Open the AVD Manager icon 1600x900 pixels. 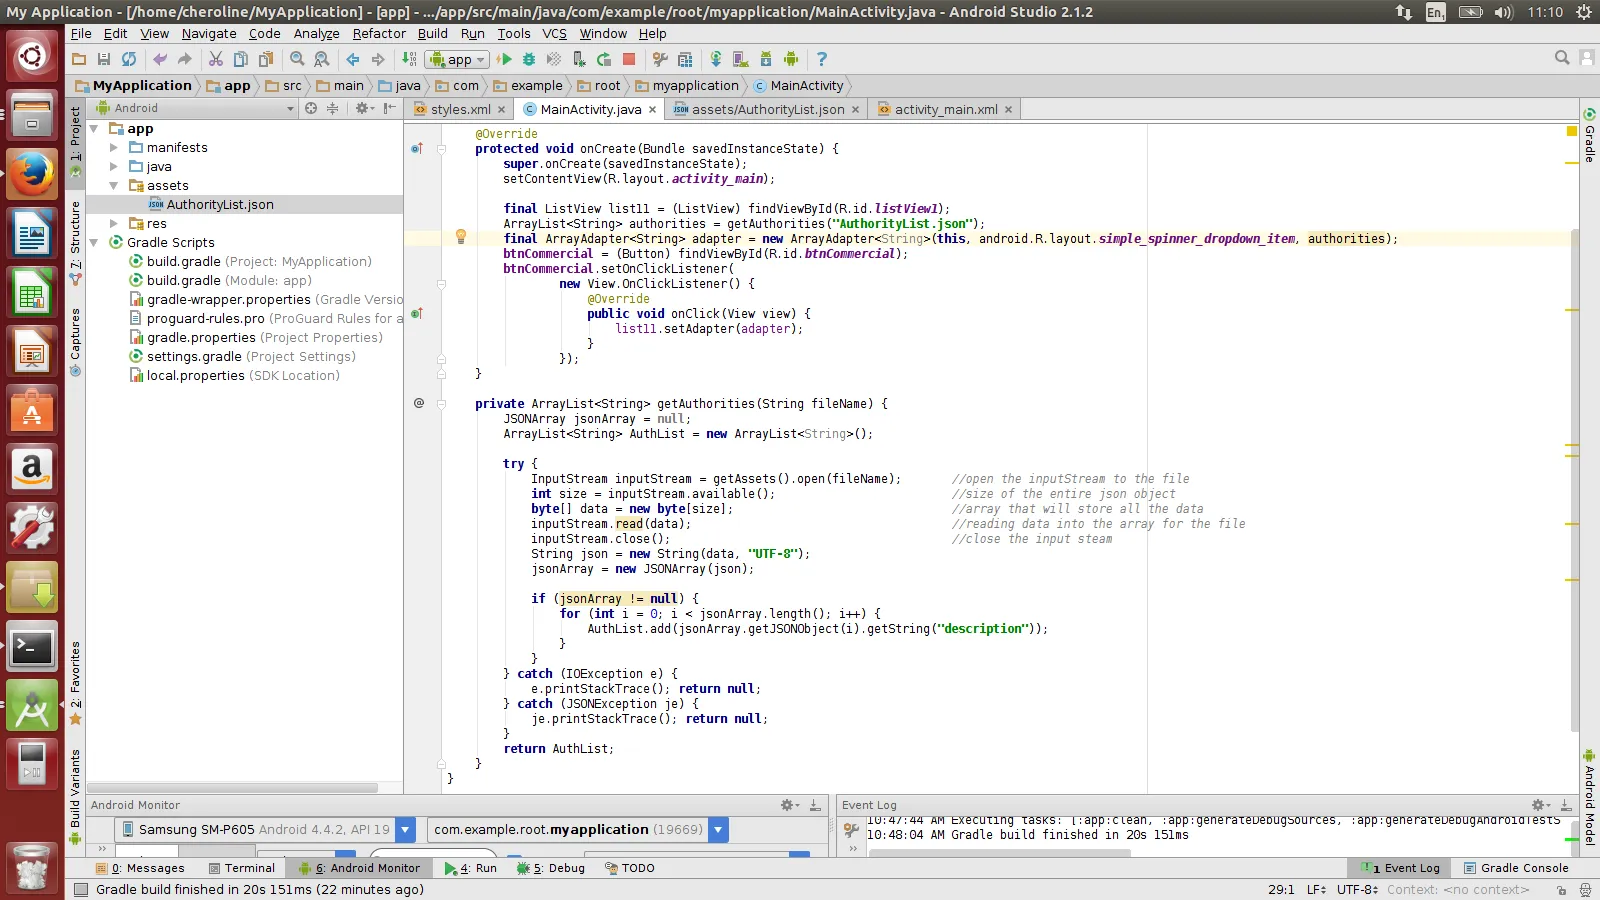740,60
